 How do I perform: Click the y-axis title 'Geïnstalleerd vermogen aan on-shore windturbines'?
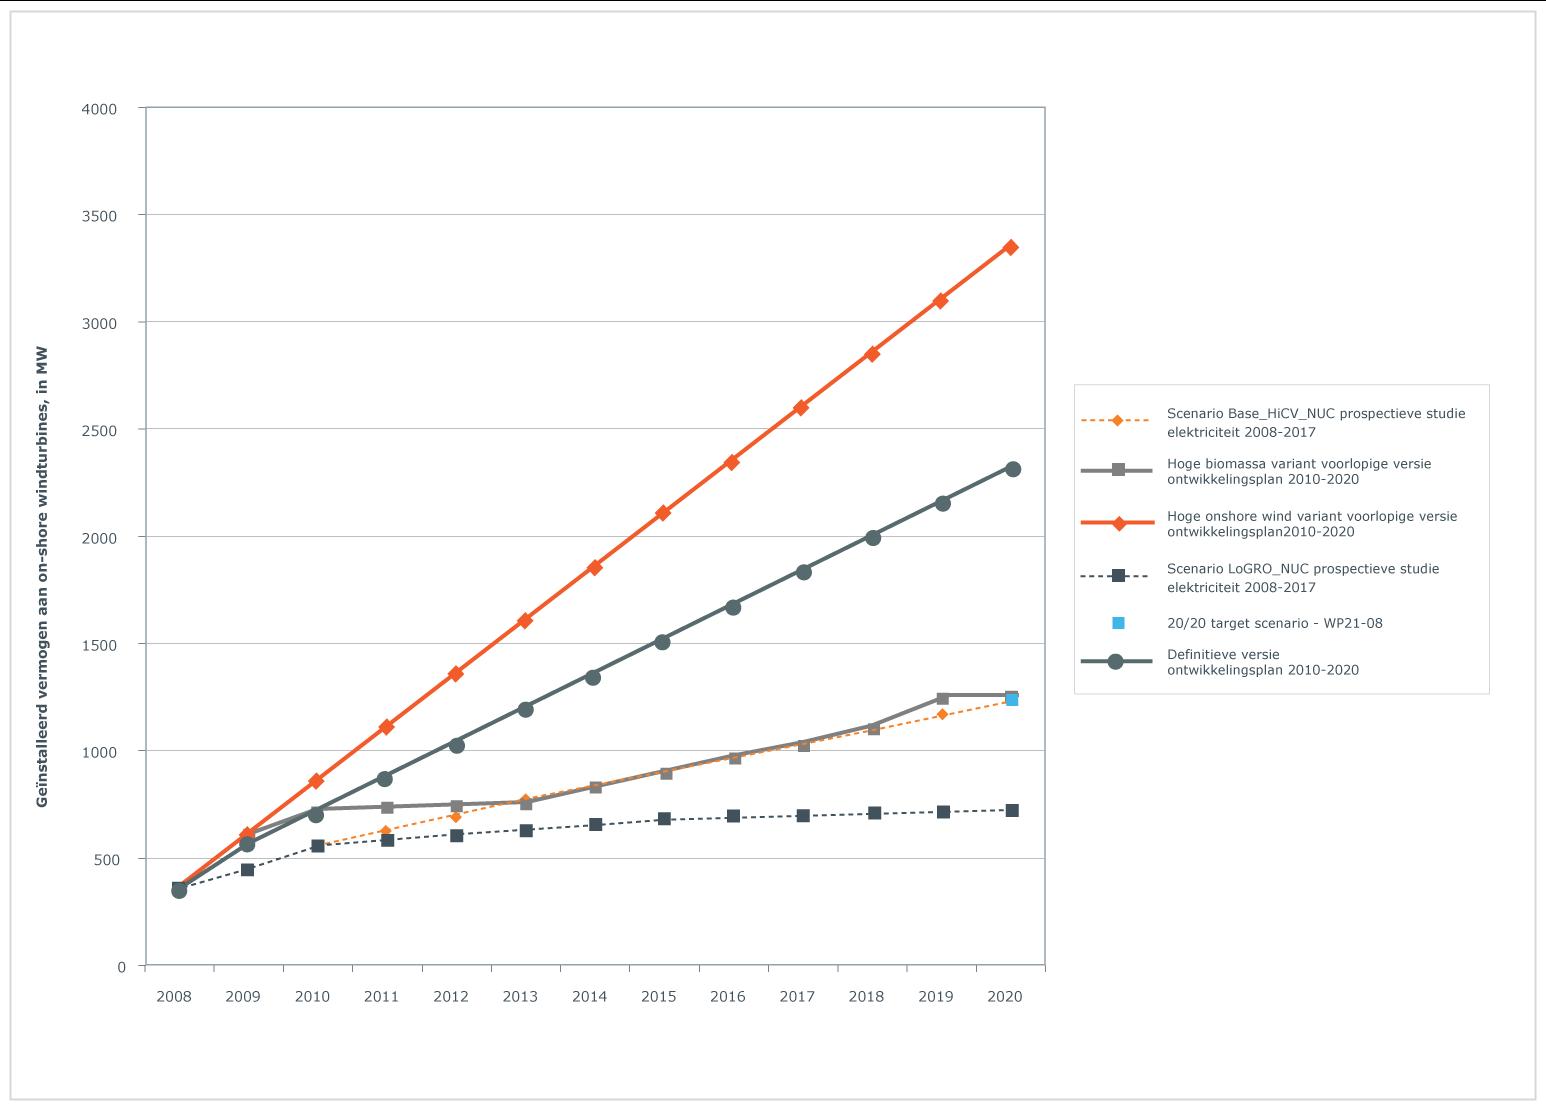point(42,576)
